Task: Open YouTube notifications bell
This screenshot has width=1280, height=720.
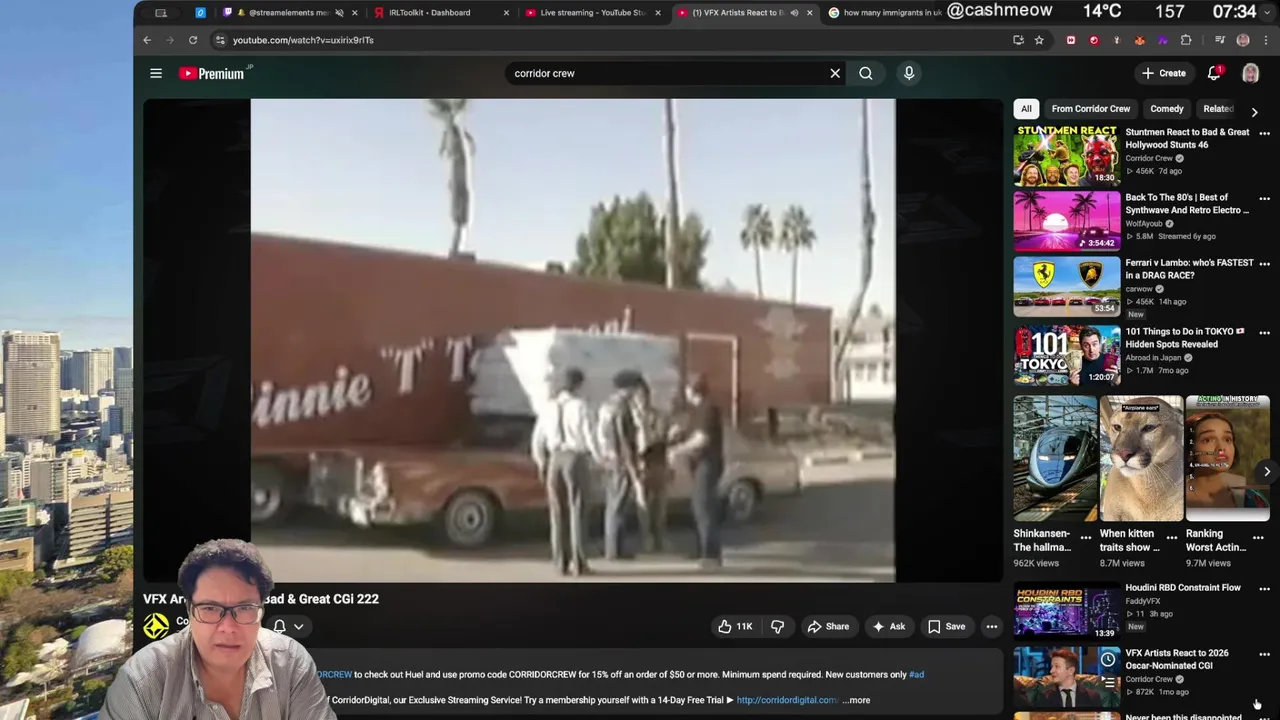Action: 1214,73
